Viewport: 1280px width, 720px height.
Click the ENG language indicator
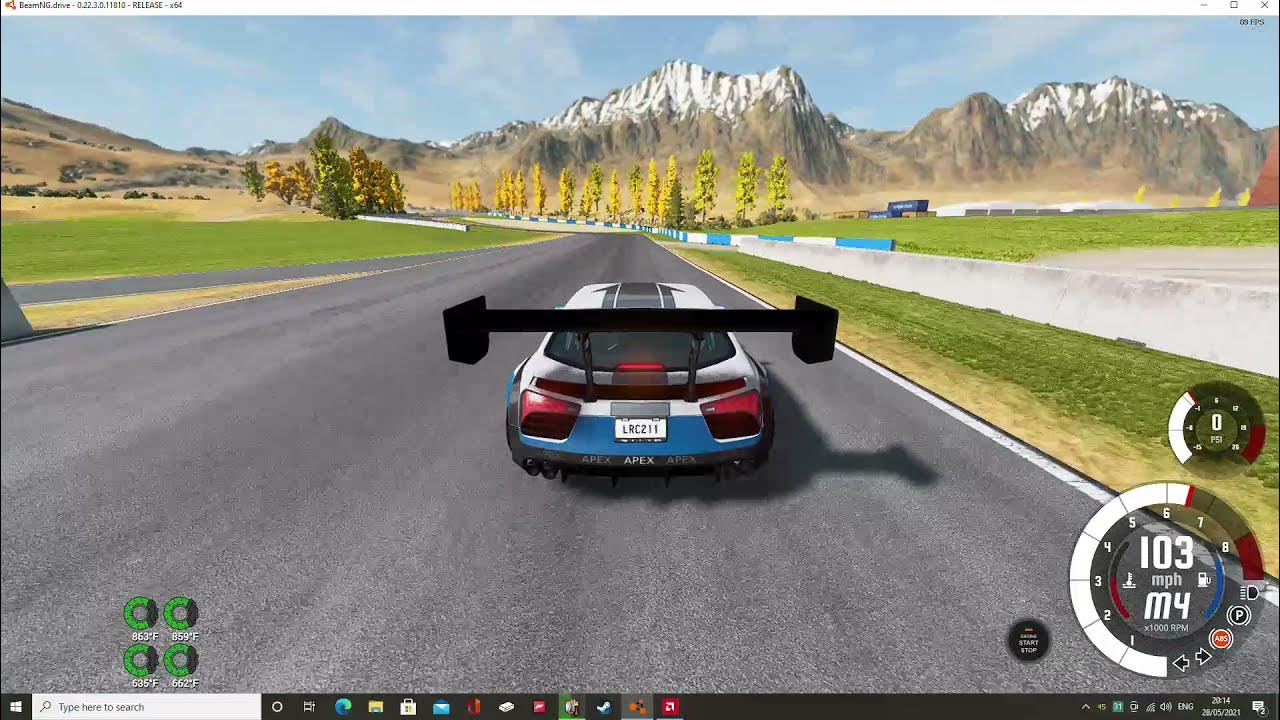pyautogui.click(x=1186, y=707)
